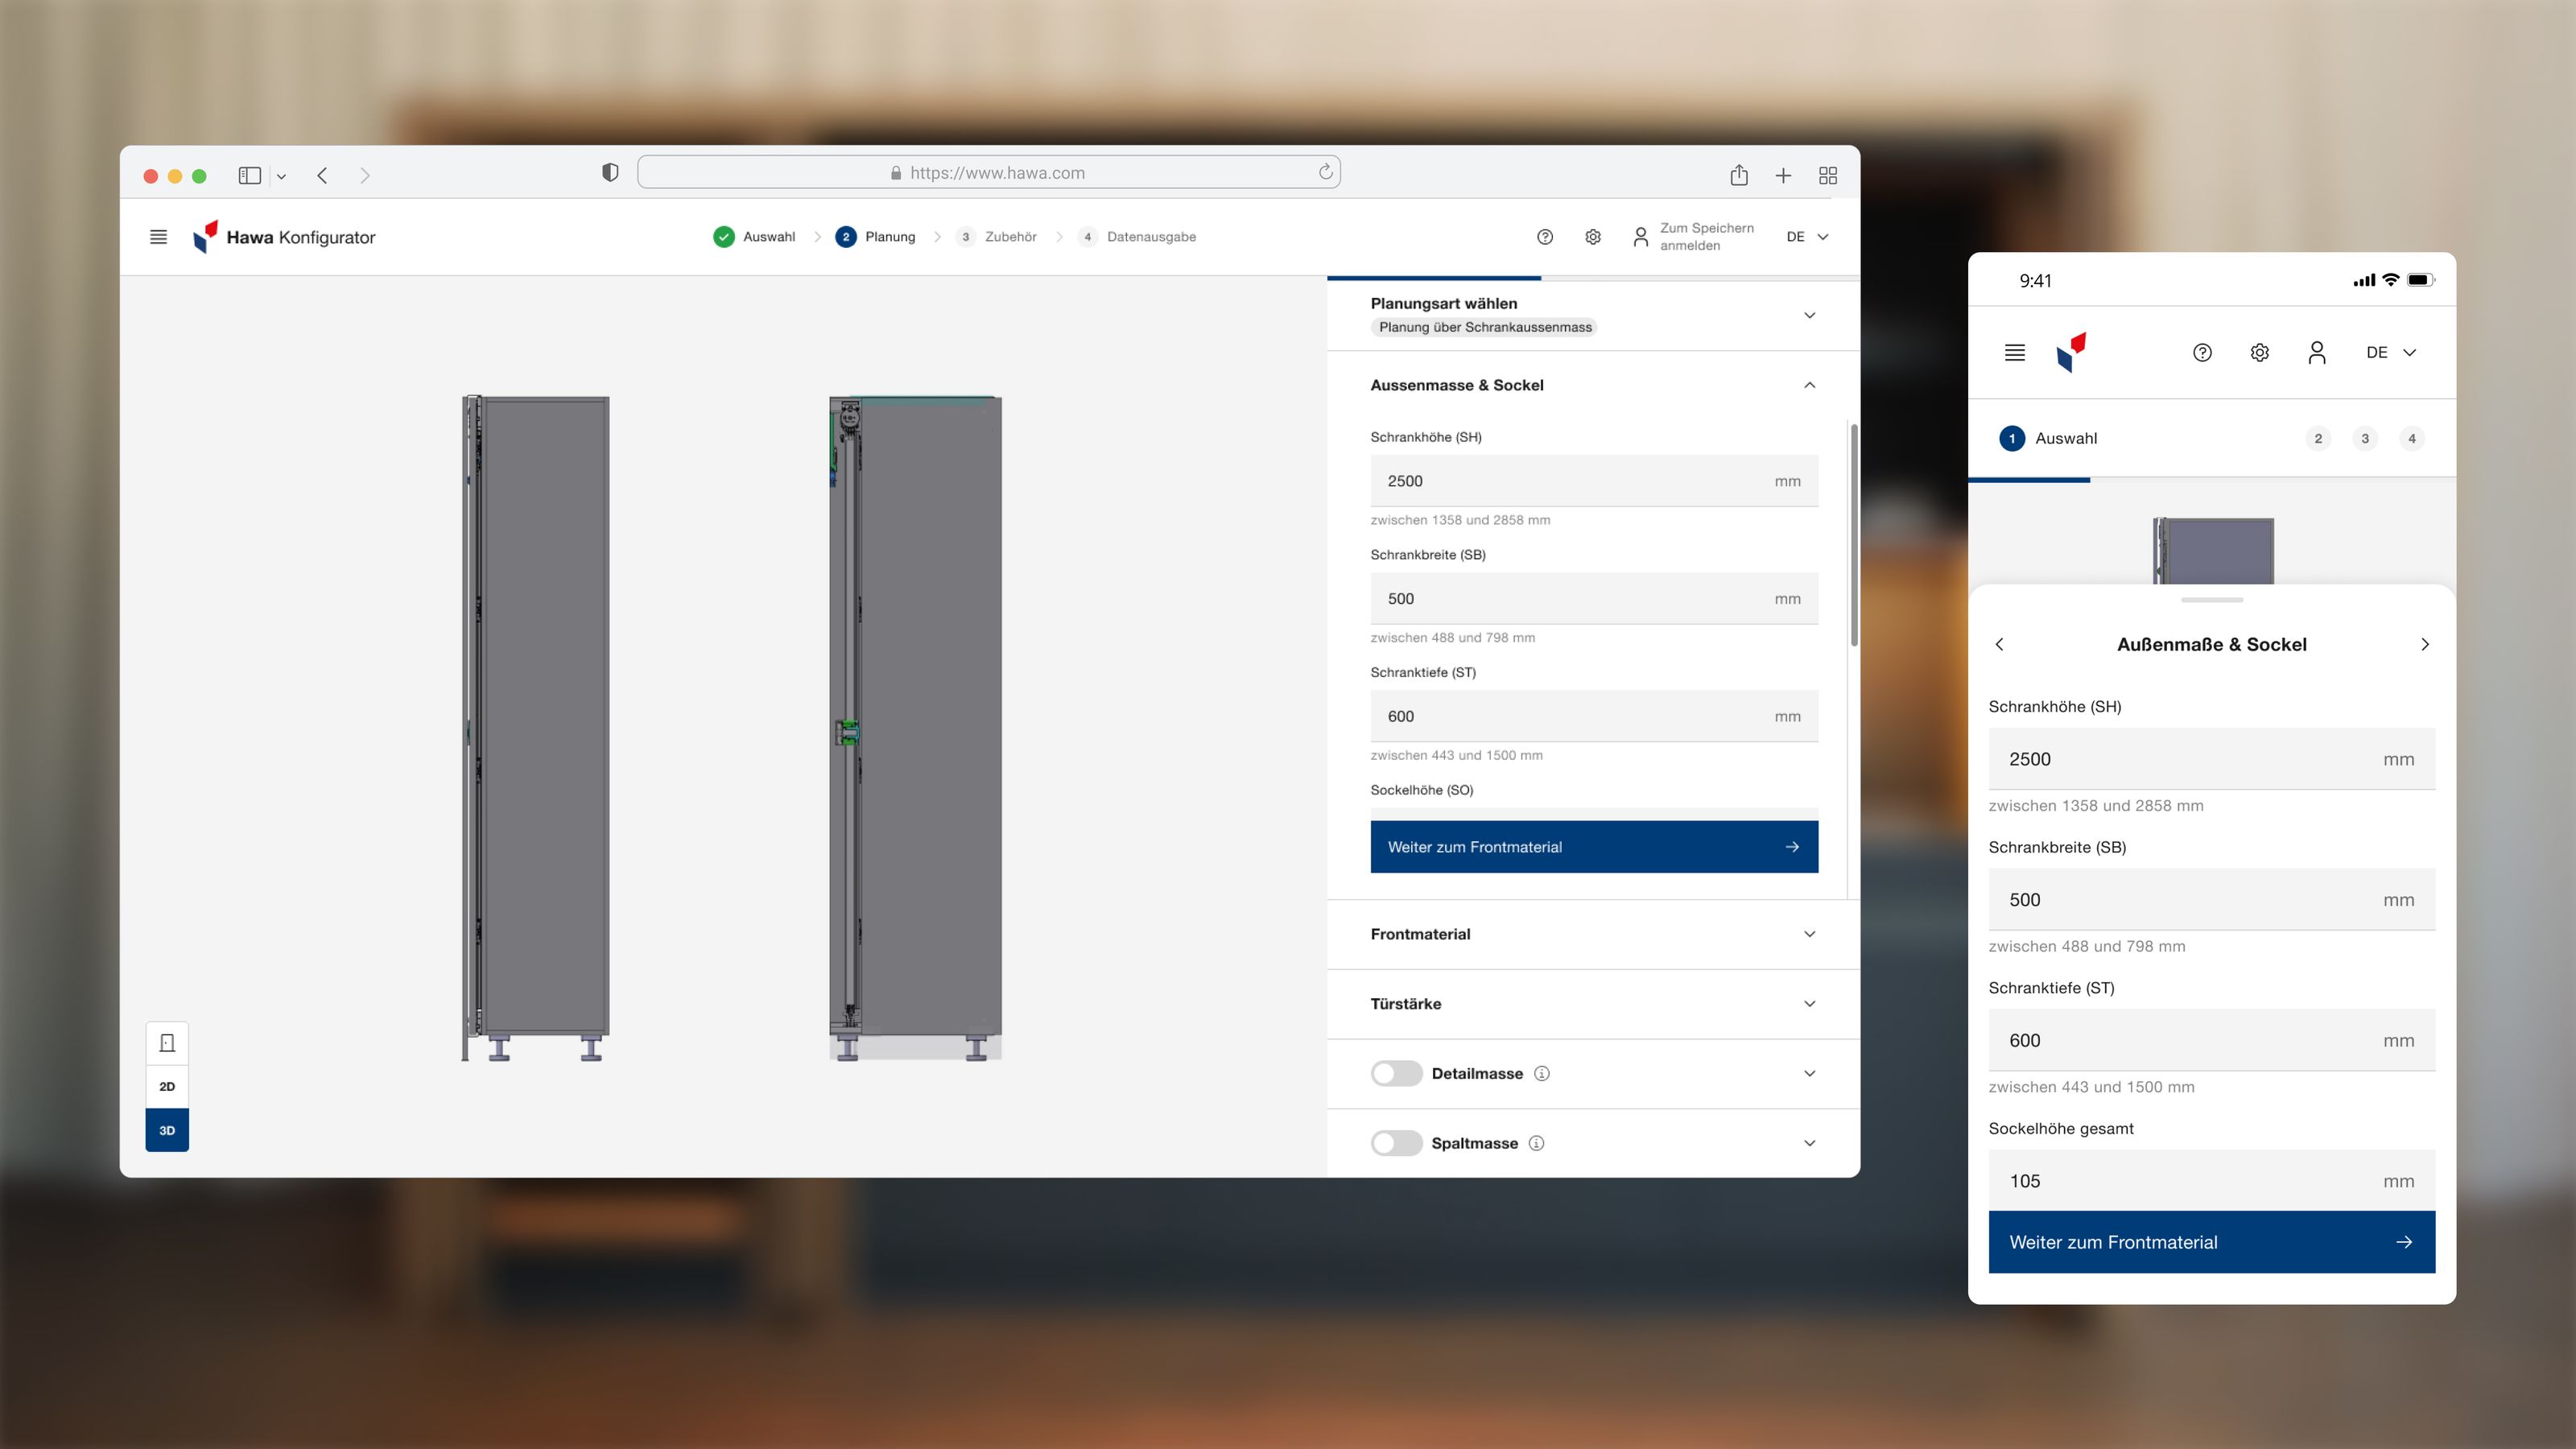The height and width of the screenshot is (1449, 2576).
Task: Enable the Spaltmasse switch
Action: coord(1396,1143)
